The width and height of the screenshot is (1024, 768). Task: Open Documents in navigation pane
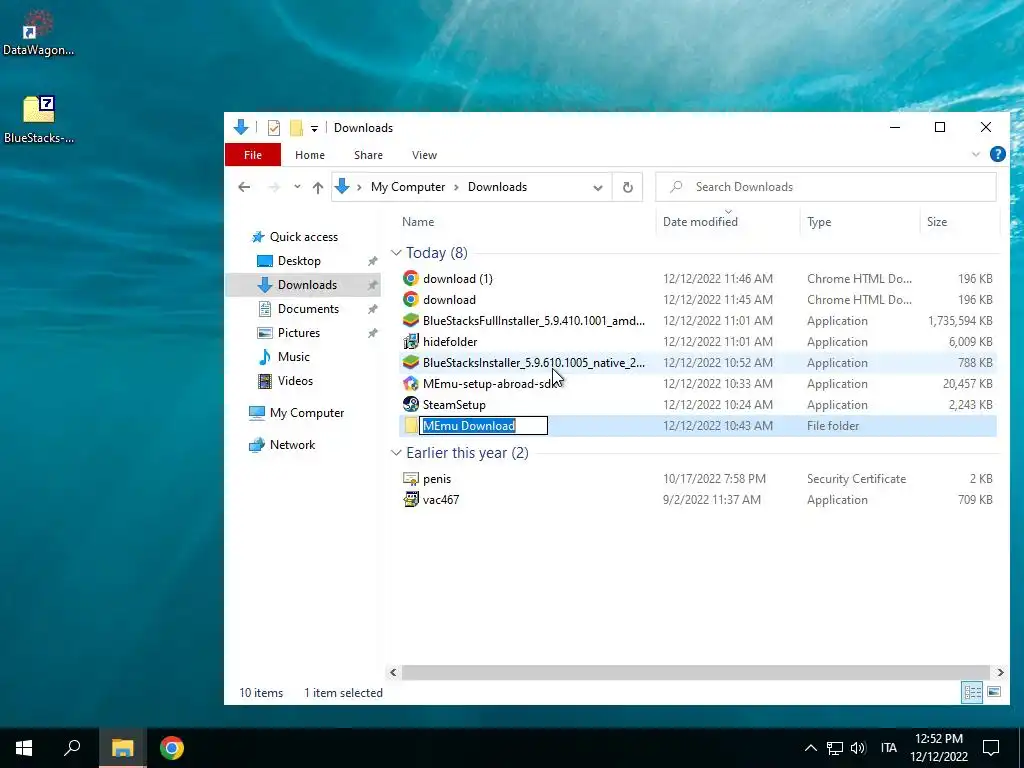308,309
